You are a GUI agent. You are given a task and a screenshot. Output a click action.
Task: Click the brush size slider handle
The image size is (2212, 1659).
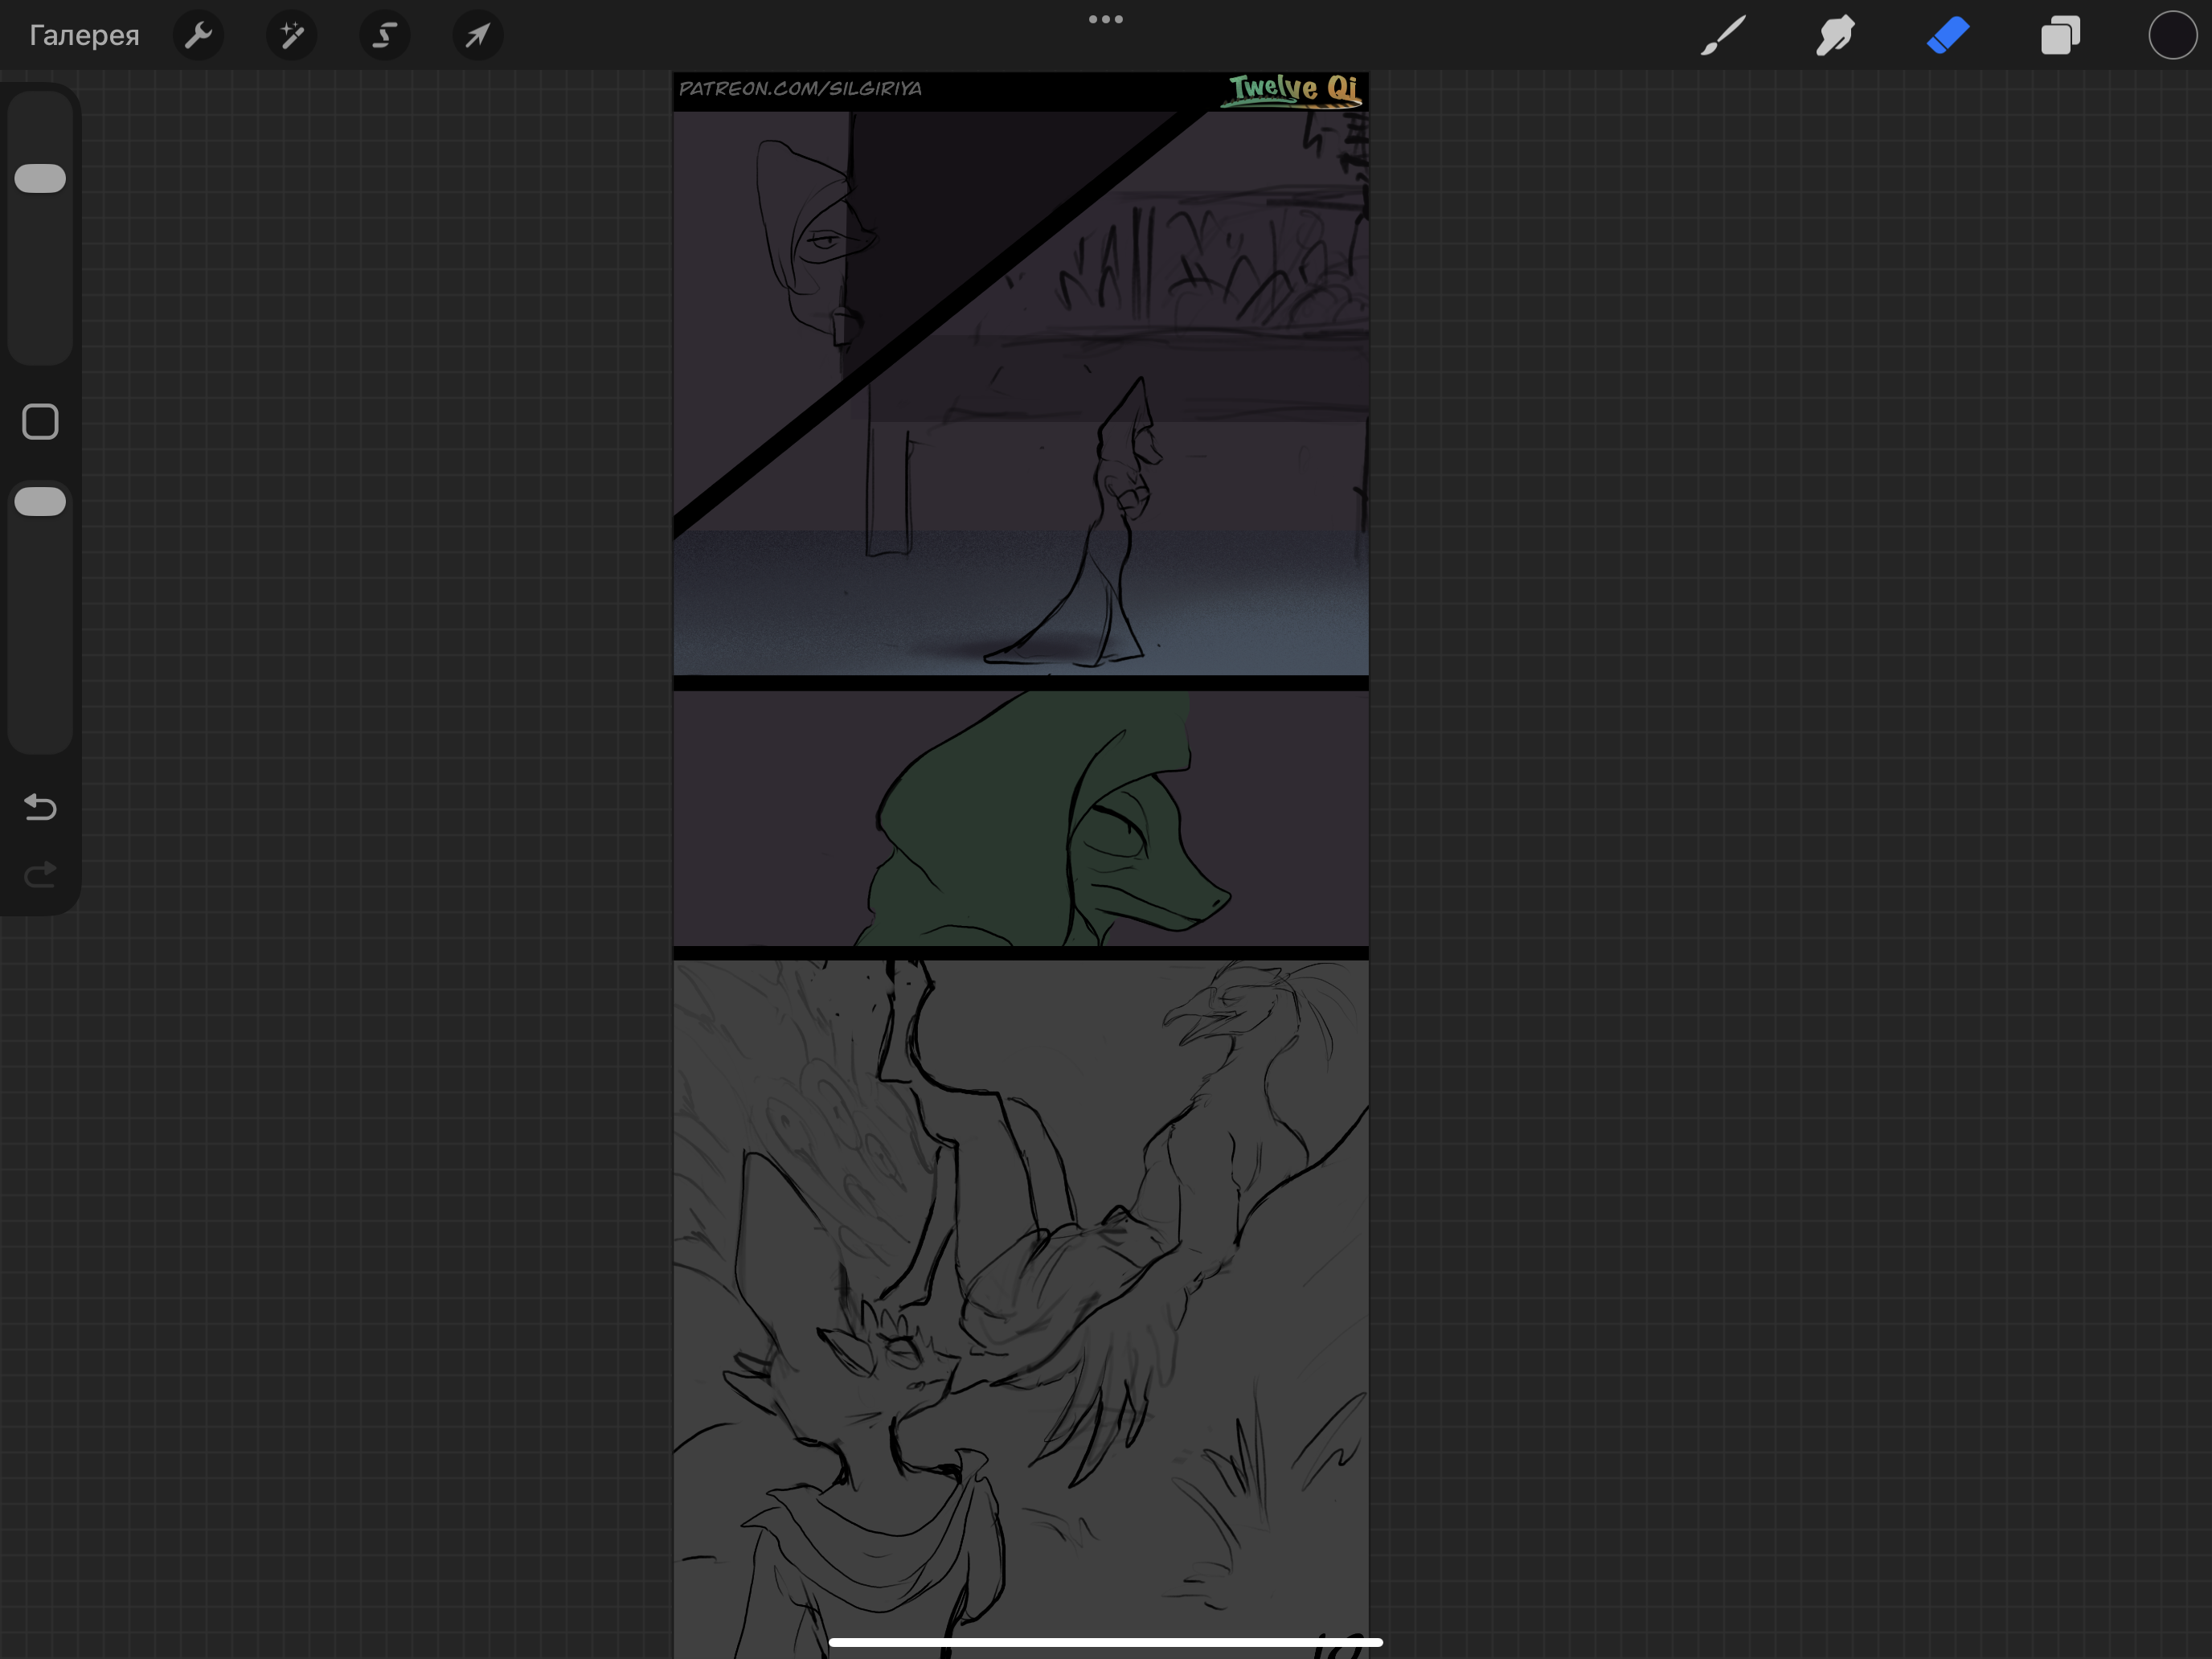click(x=40, y=178)
